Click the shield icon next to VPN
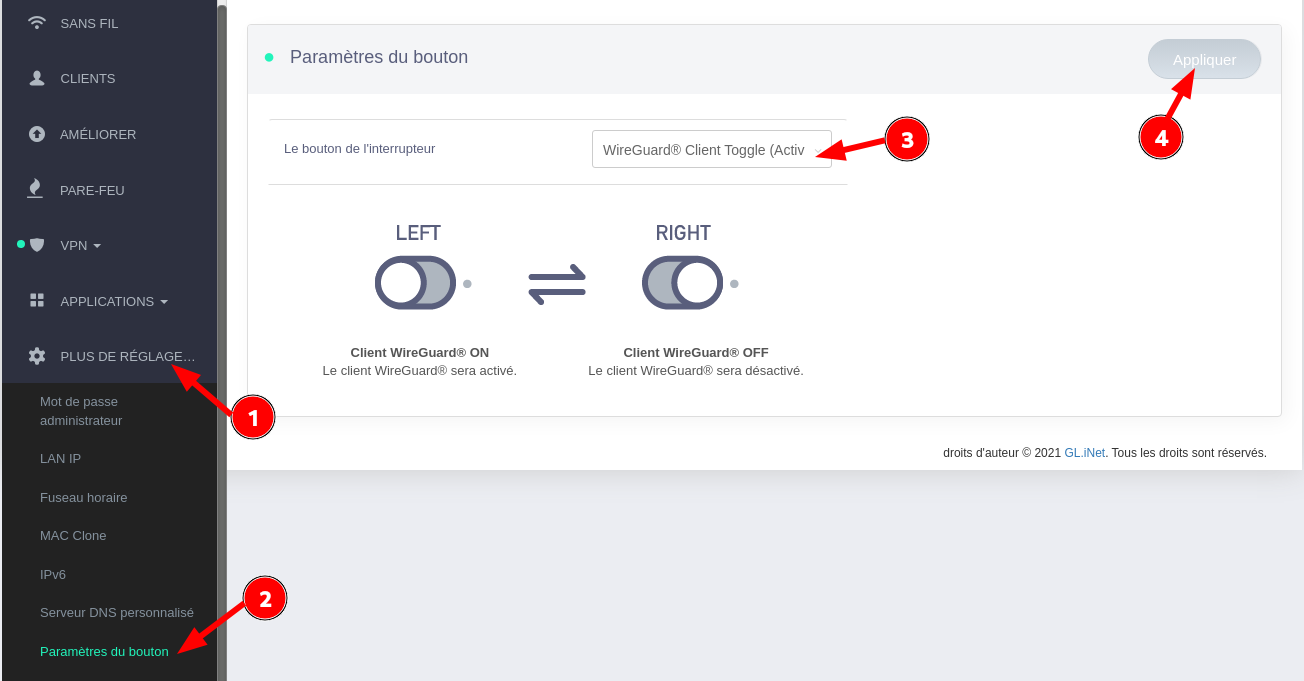Image resolution: width=1304 pixels, height=681 pixels. tap(37, 245)
